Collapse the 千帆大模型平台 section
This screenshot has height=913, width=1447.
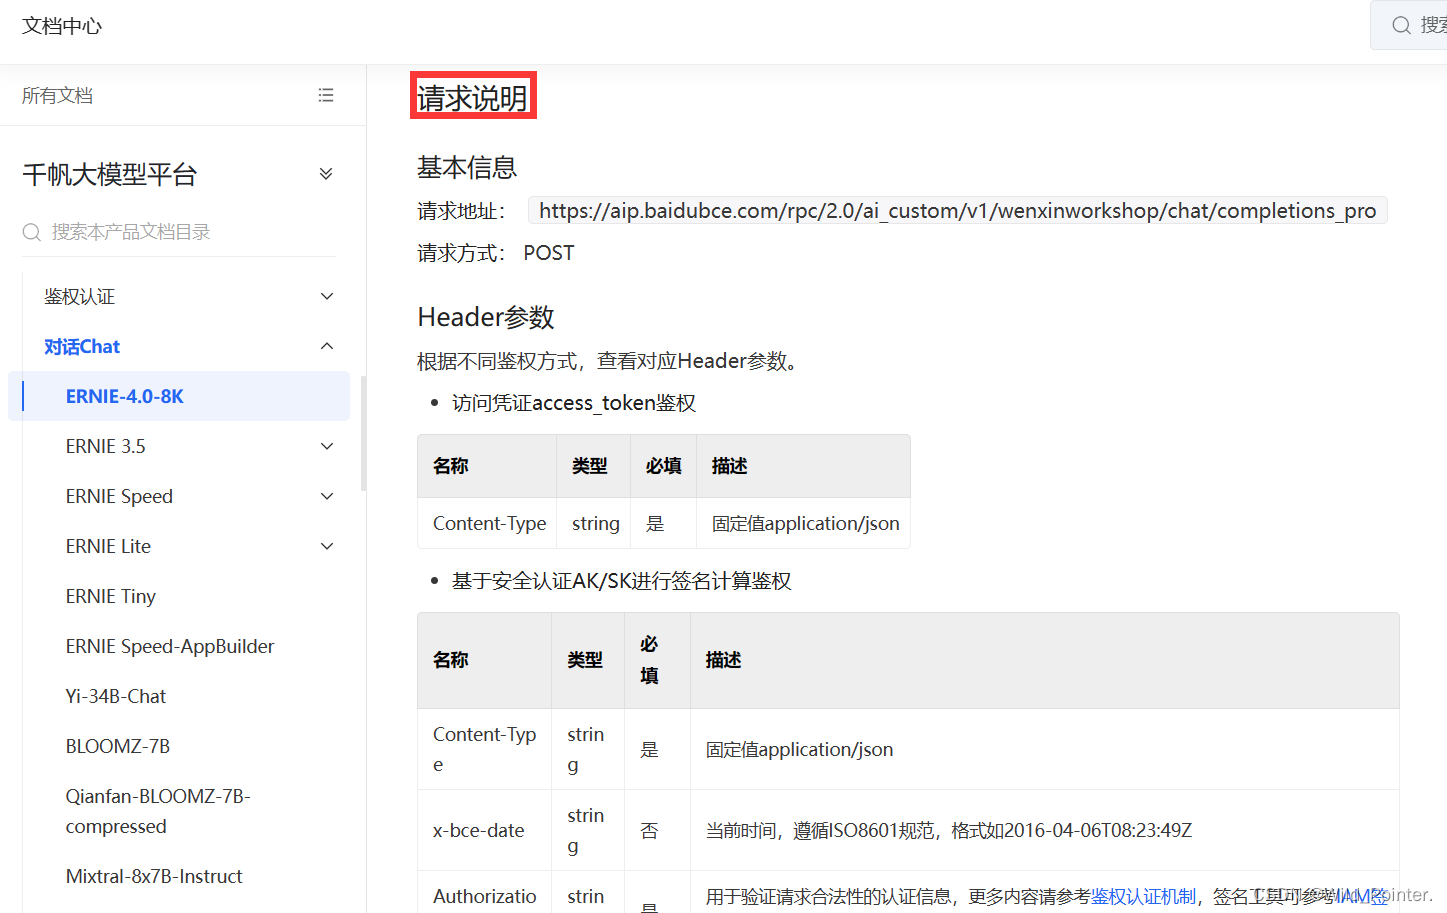click(326, 172)
